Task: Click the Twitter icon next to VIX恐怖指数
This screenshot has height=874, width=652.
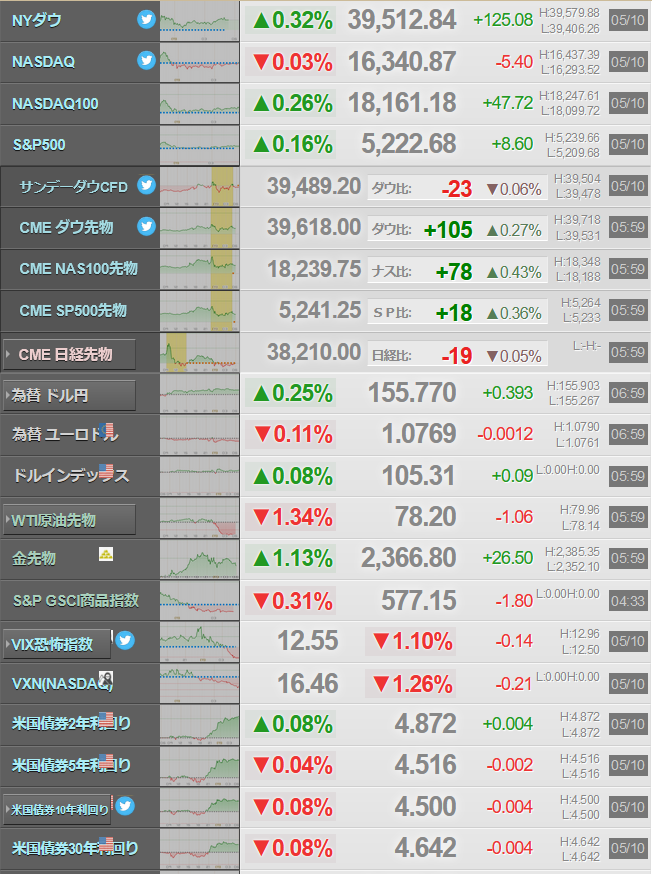Action: coord(125,640)
